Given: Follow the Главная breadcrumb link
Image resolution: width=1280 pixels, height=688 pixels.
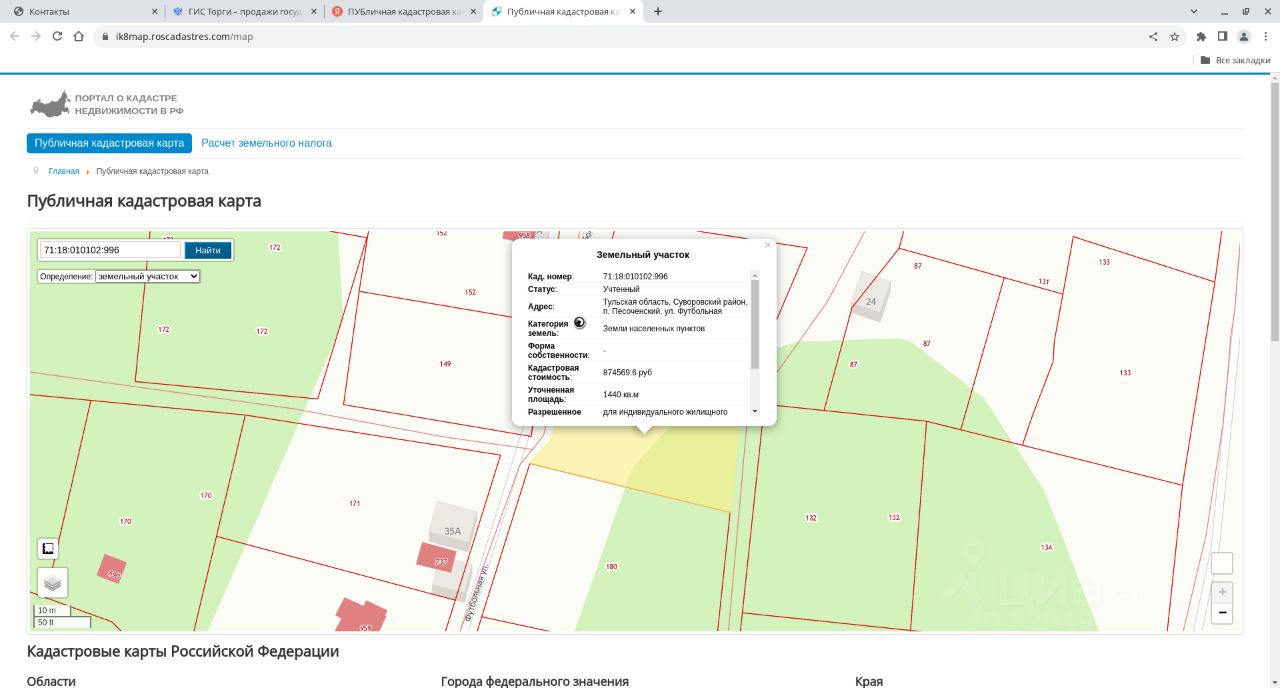Looking at the screenshot, I should (x=64, y=171).
